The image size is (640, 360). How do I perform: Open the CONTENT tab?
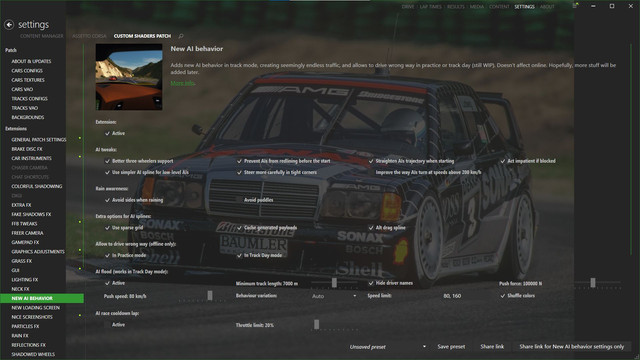(x=499, y=7)
